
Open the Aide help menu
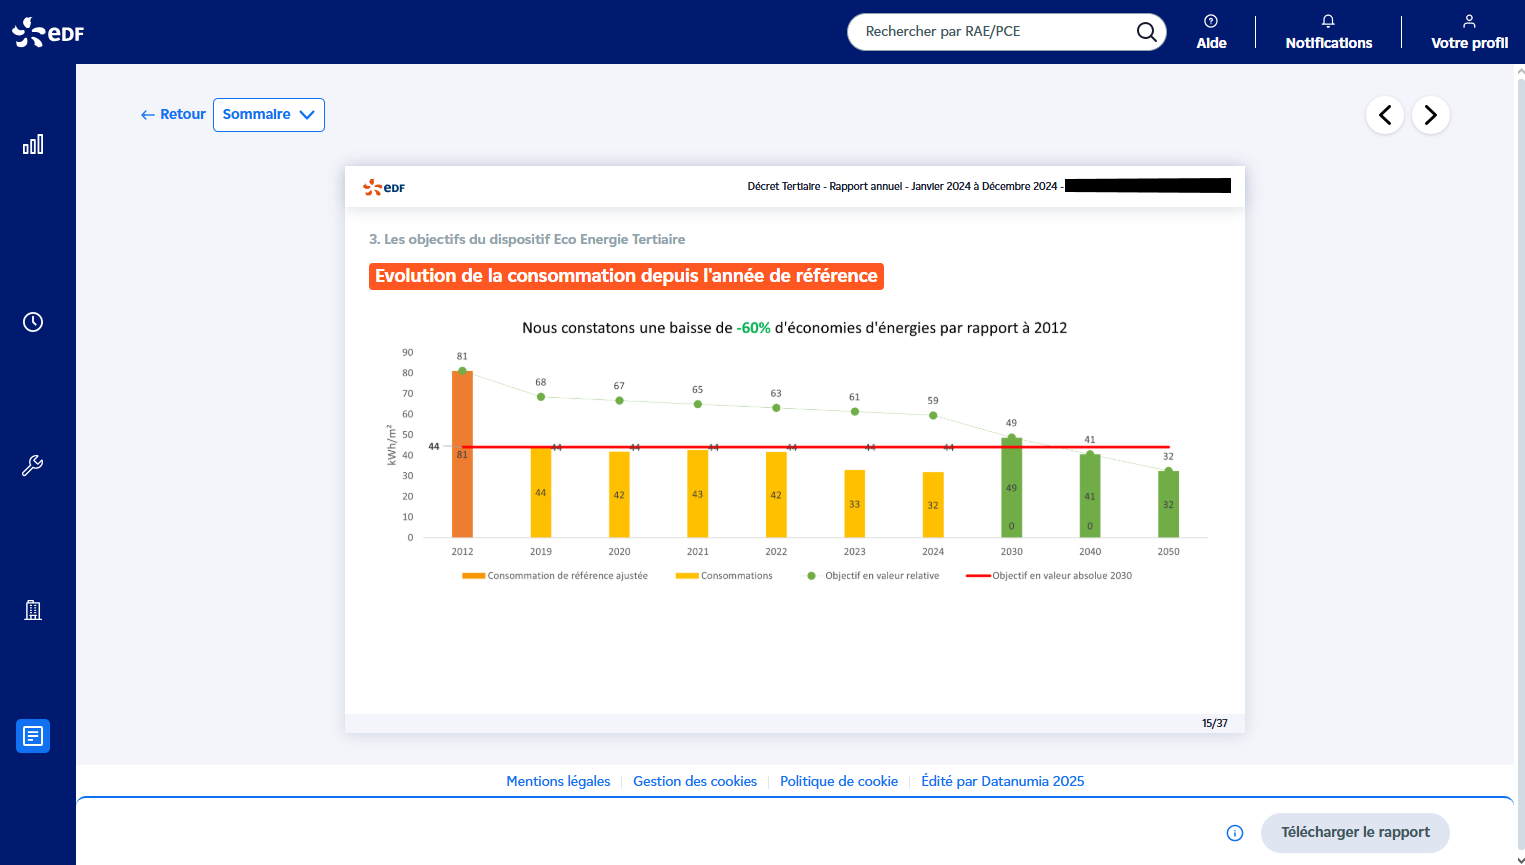(1211, 32)
